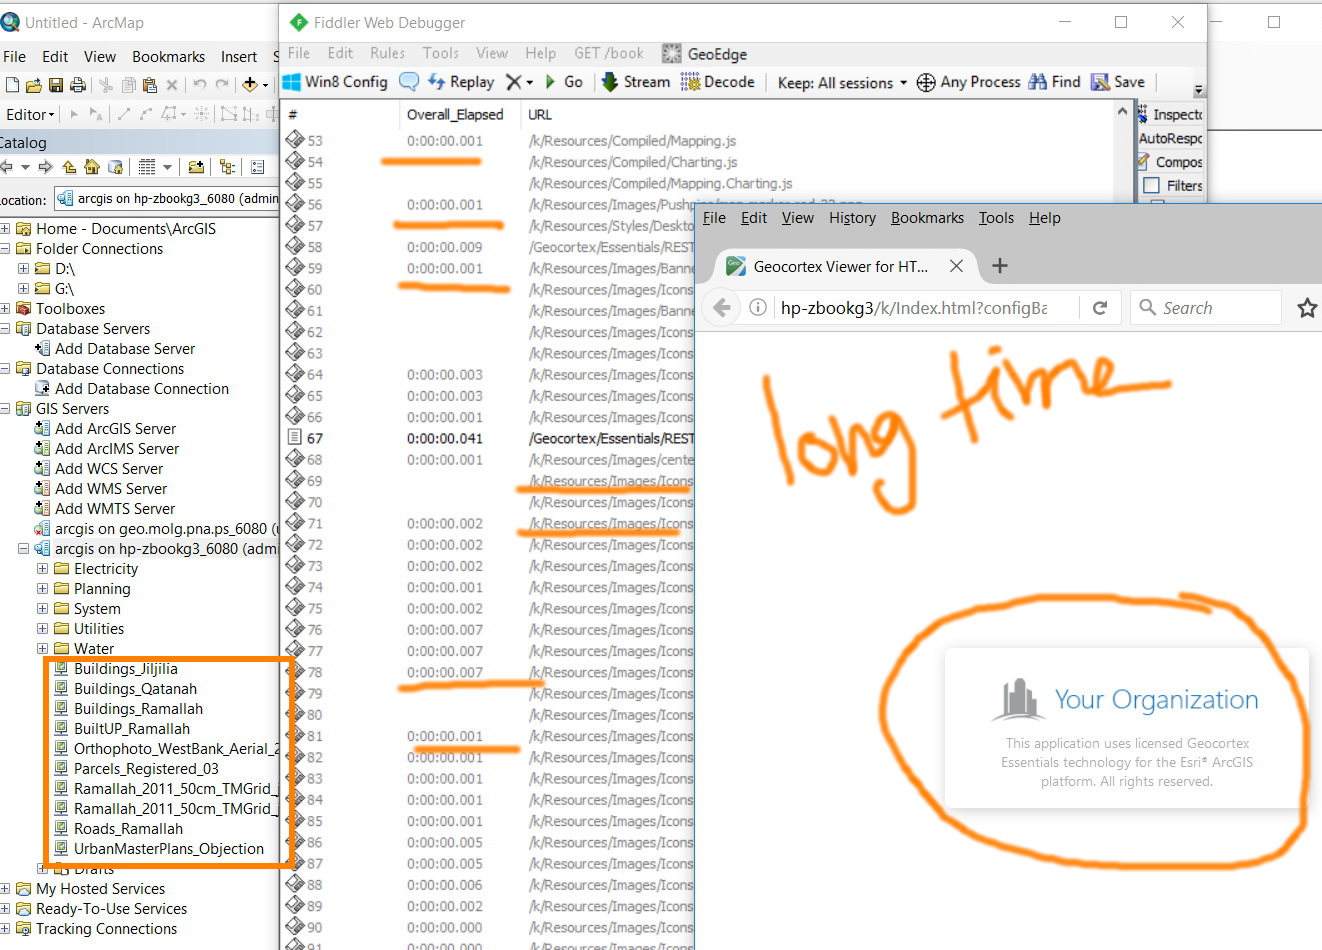
Task: Click Catalog Location field
Action: 166,199
